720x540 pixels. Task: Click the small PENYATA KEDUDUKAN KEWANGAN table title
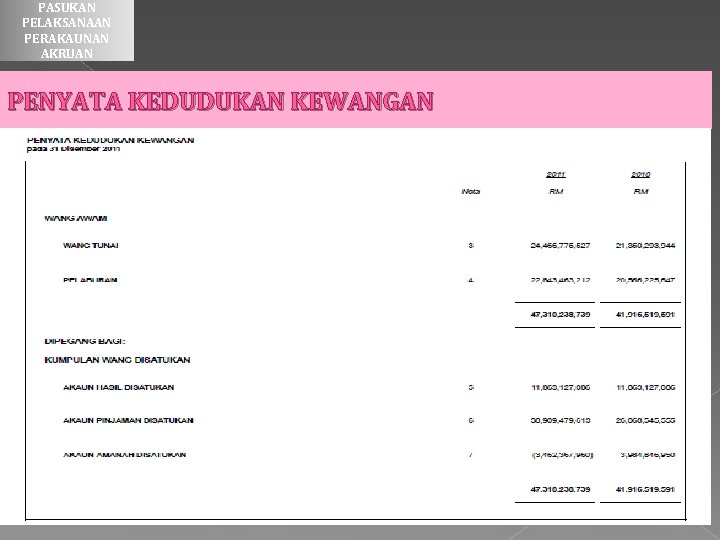click(x=110, y=140)
